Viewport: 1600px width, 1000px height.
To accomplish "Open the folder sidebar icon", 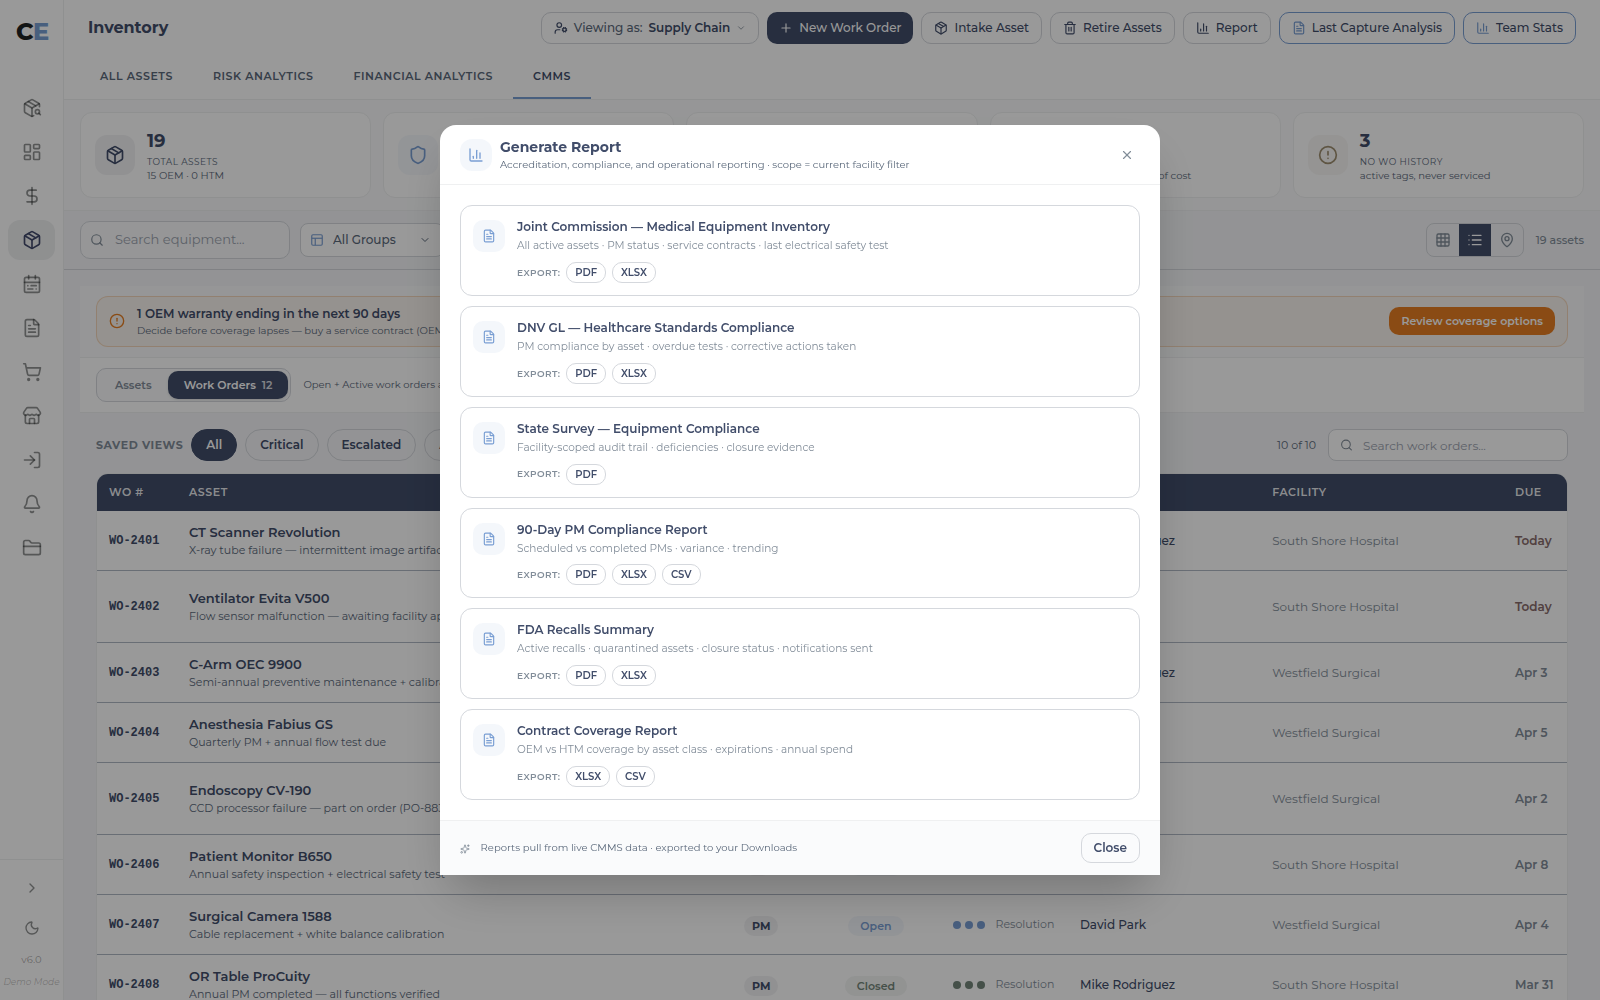I will coord(32,548).
